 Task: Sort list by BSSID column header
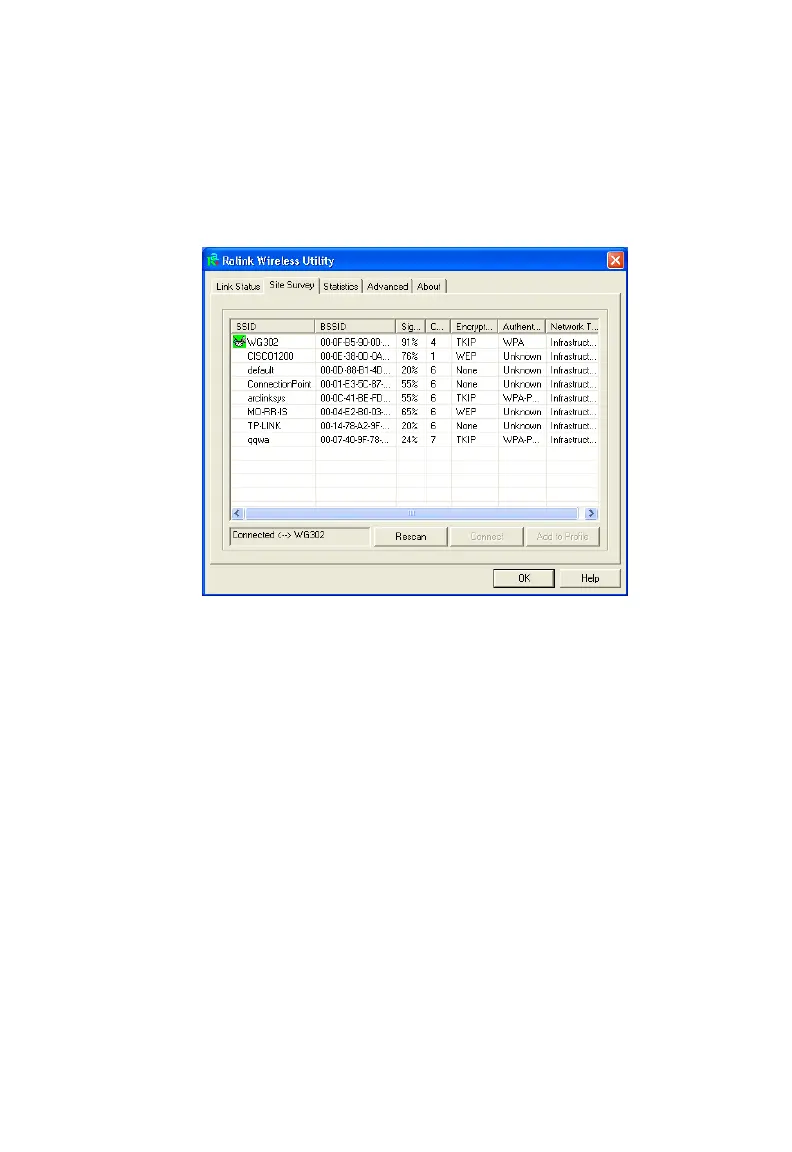[x=356, y=327]
